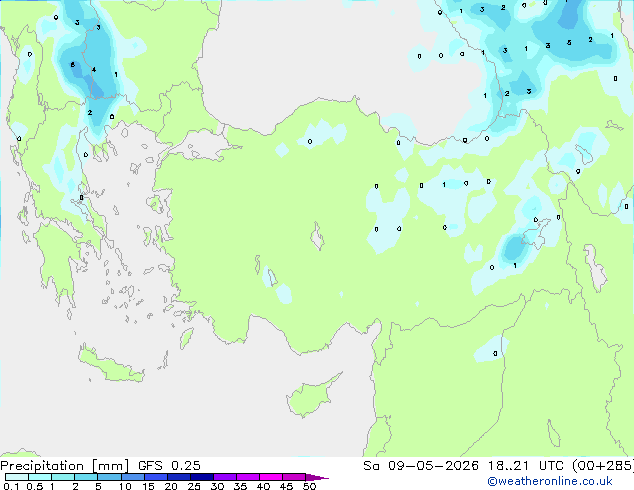This screenshot has height=490, width=634.
Task: Click the '10' legend scale label
Action: [125, 486]
